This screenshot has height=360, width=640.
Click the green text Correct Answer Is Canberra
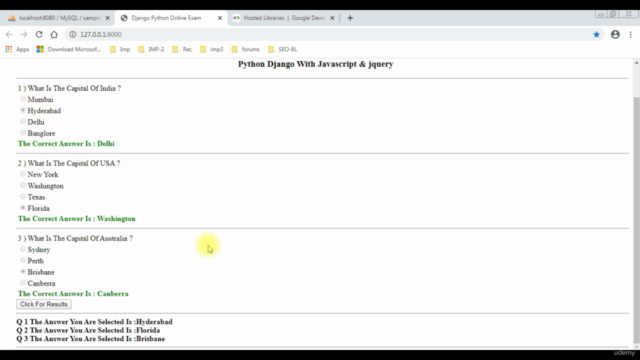[73, 294]
